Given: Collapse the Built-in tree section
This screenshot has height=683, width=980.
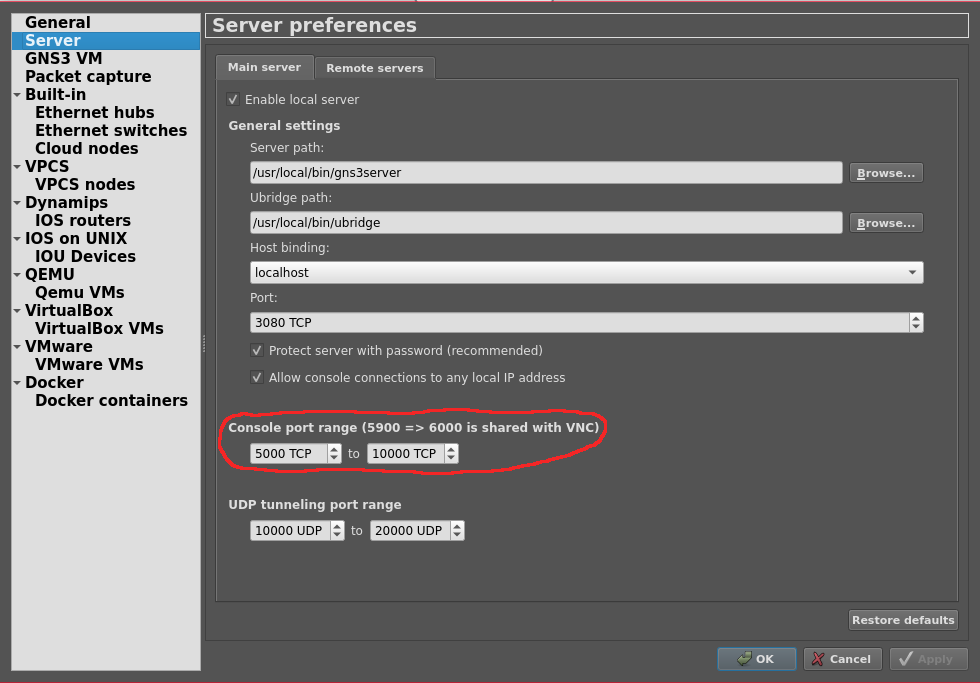Looking at the screenshot, I should point(17,95).
